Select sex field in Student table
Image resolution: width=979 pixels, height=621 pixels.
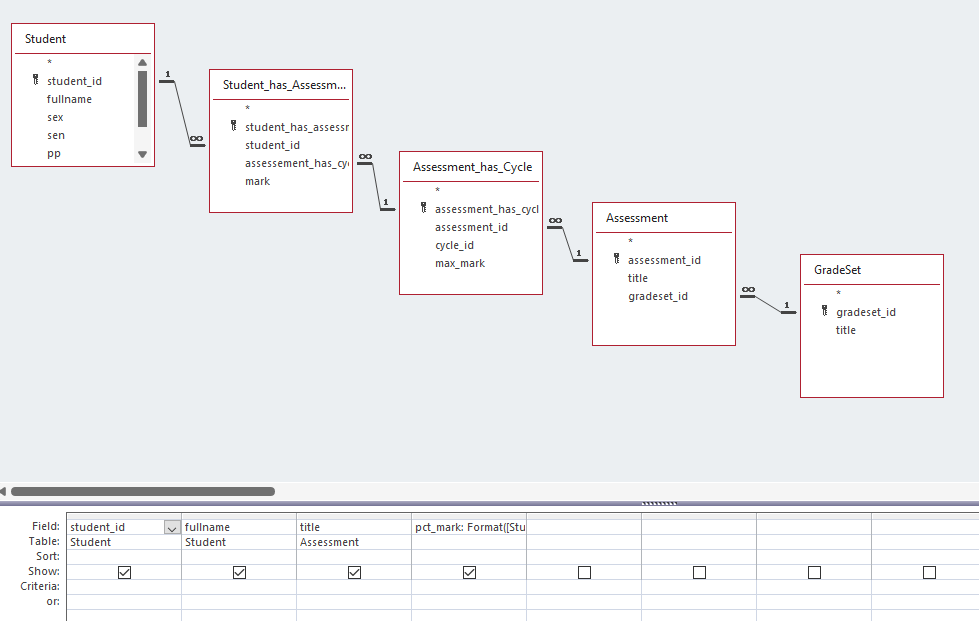(x=55, y=117)
